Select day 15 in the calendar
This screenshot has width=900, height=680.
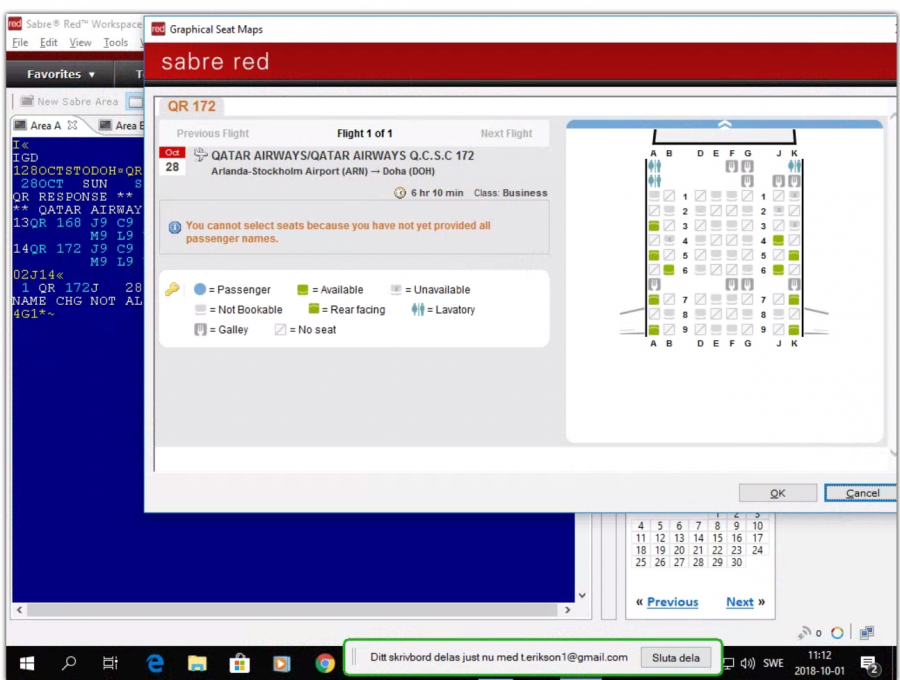point(717,538)
